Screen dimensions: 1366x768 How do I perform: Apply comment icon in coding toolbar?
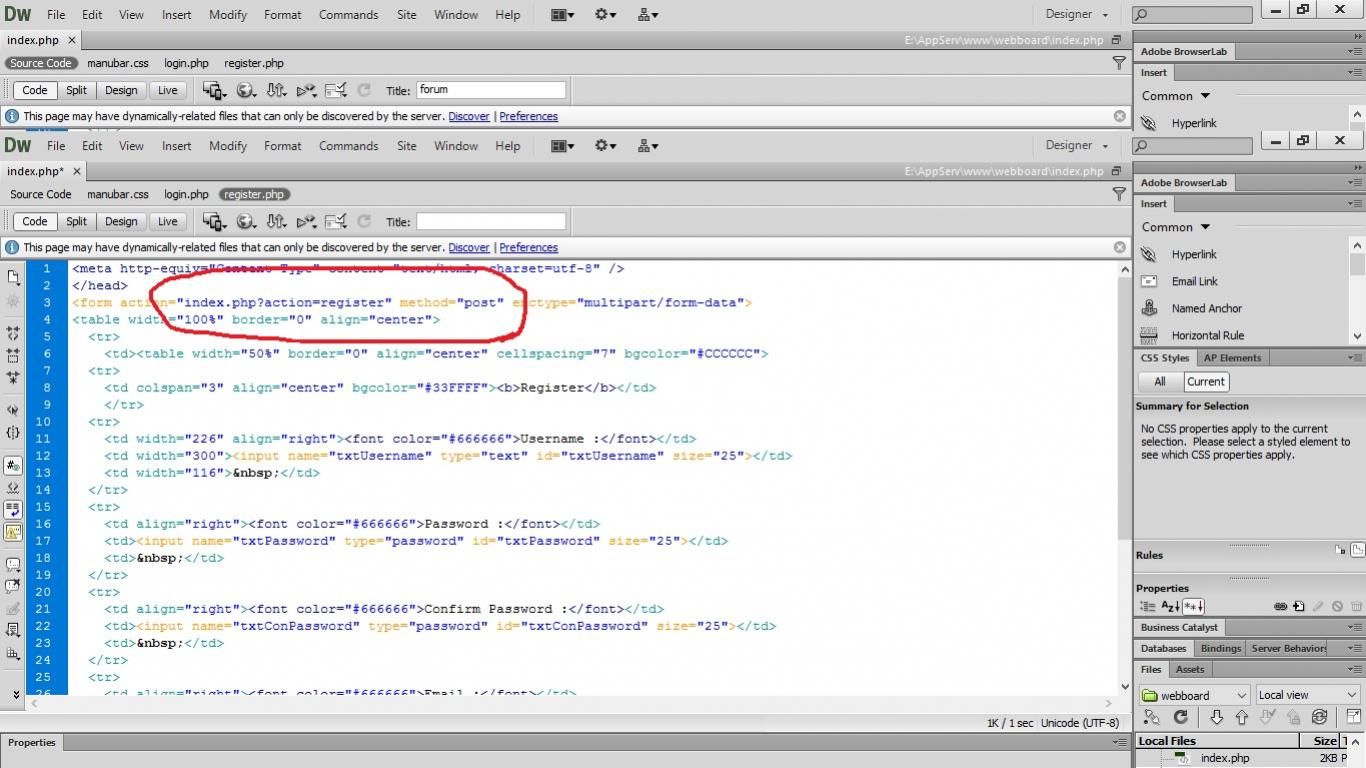14,565
